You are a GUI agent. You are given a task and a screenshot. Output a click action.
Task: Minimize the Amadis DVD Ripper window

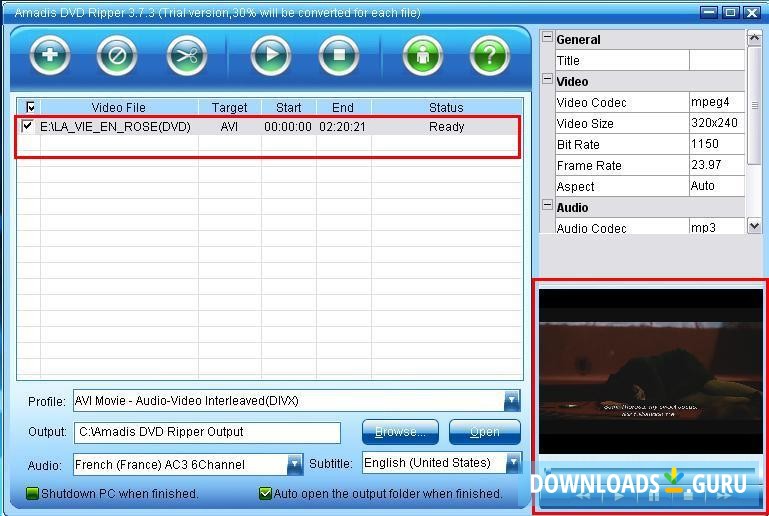pyautogui.click(x=709, y=12)
